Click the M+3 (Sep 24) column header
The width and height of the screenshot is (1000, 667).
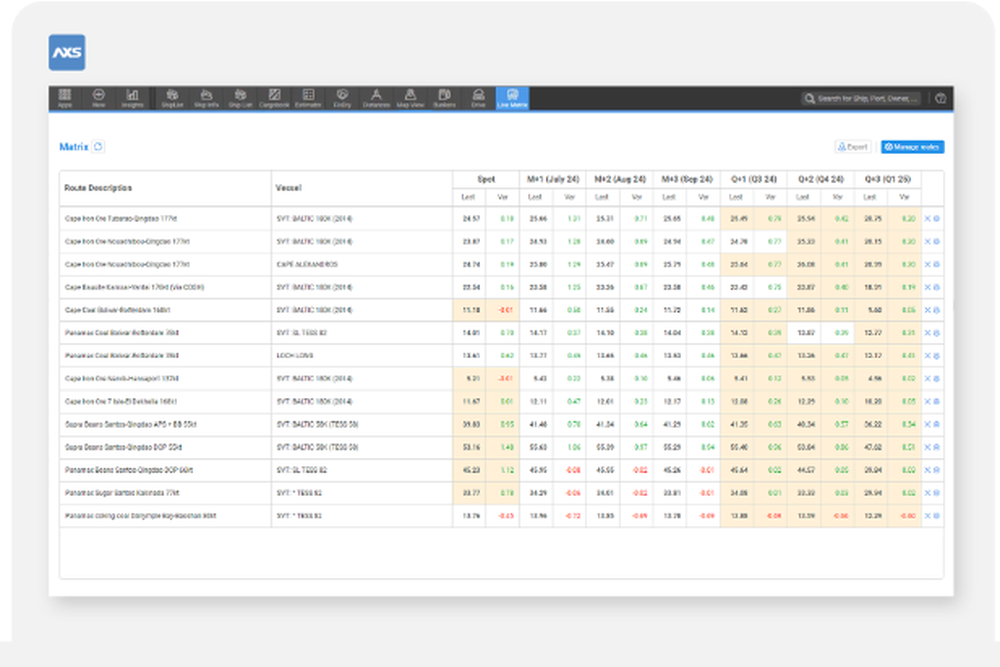click(687, 179)
